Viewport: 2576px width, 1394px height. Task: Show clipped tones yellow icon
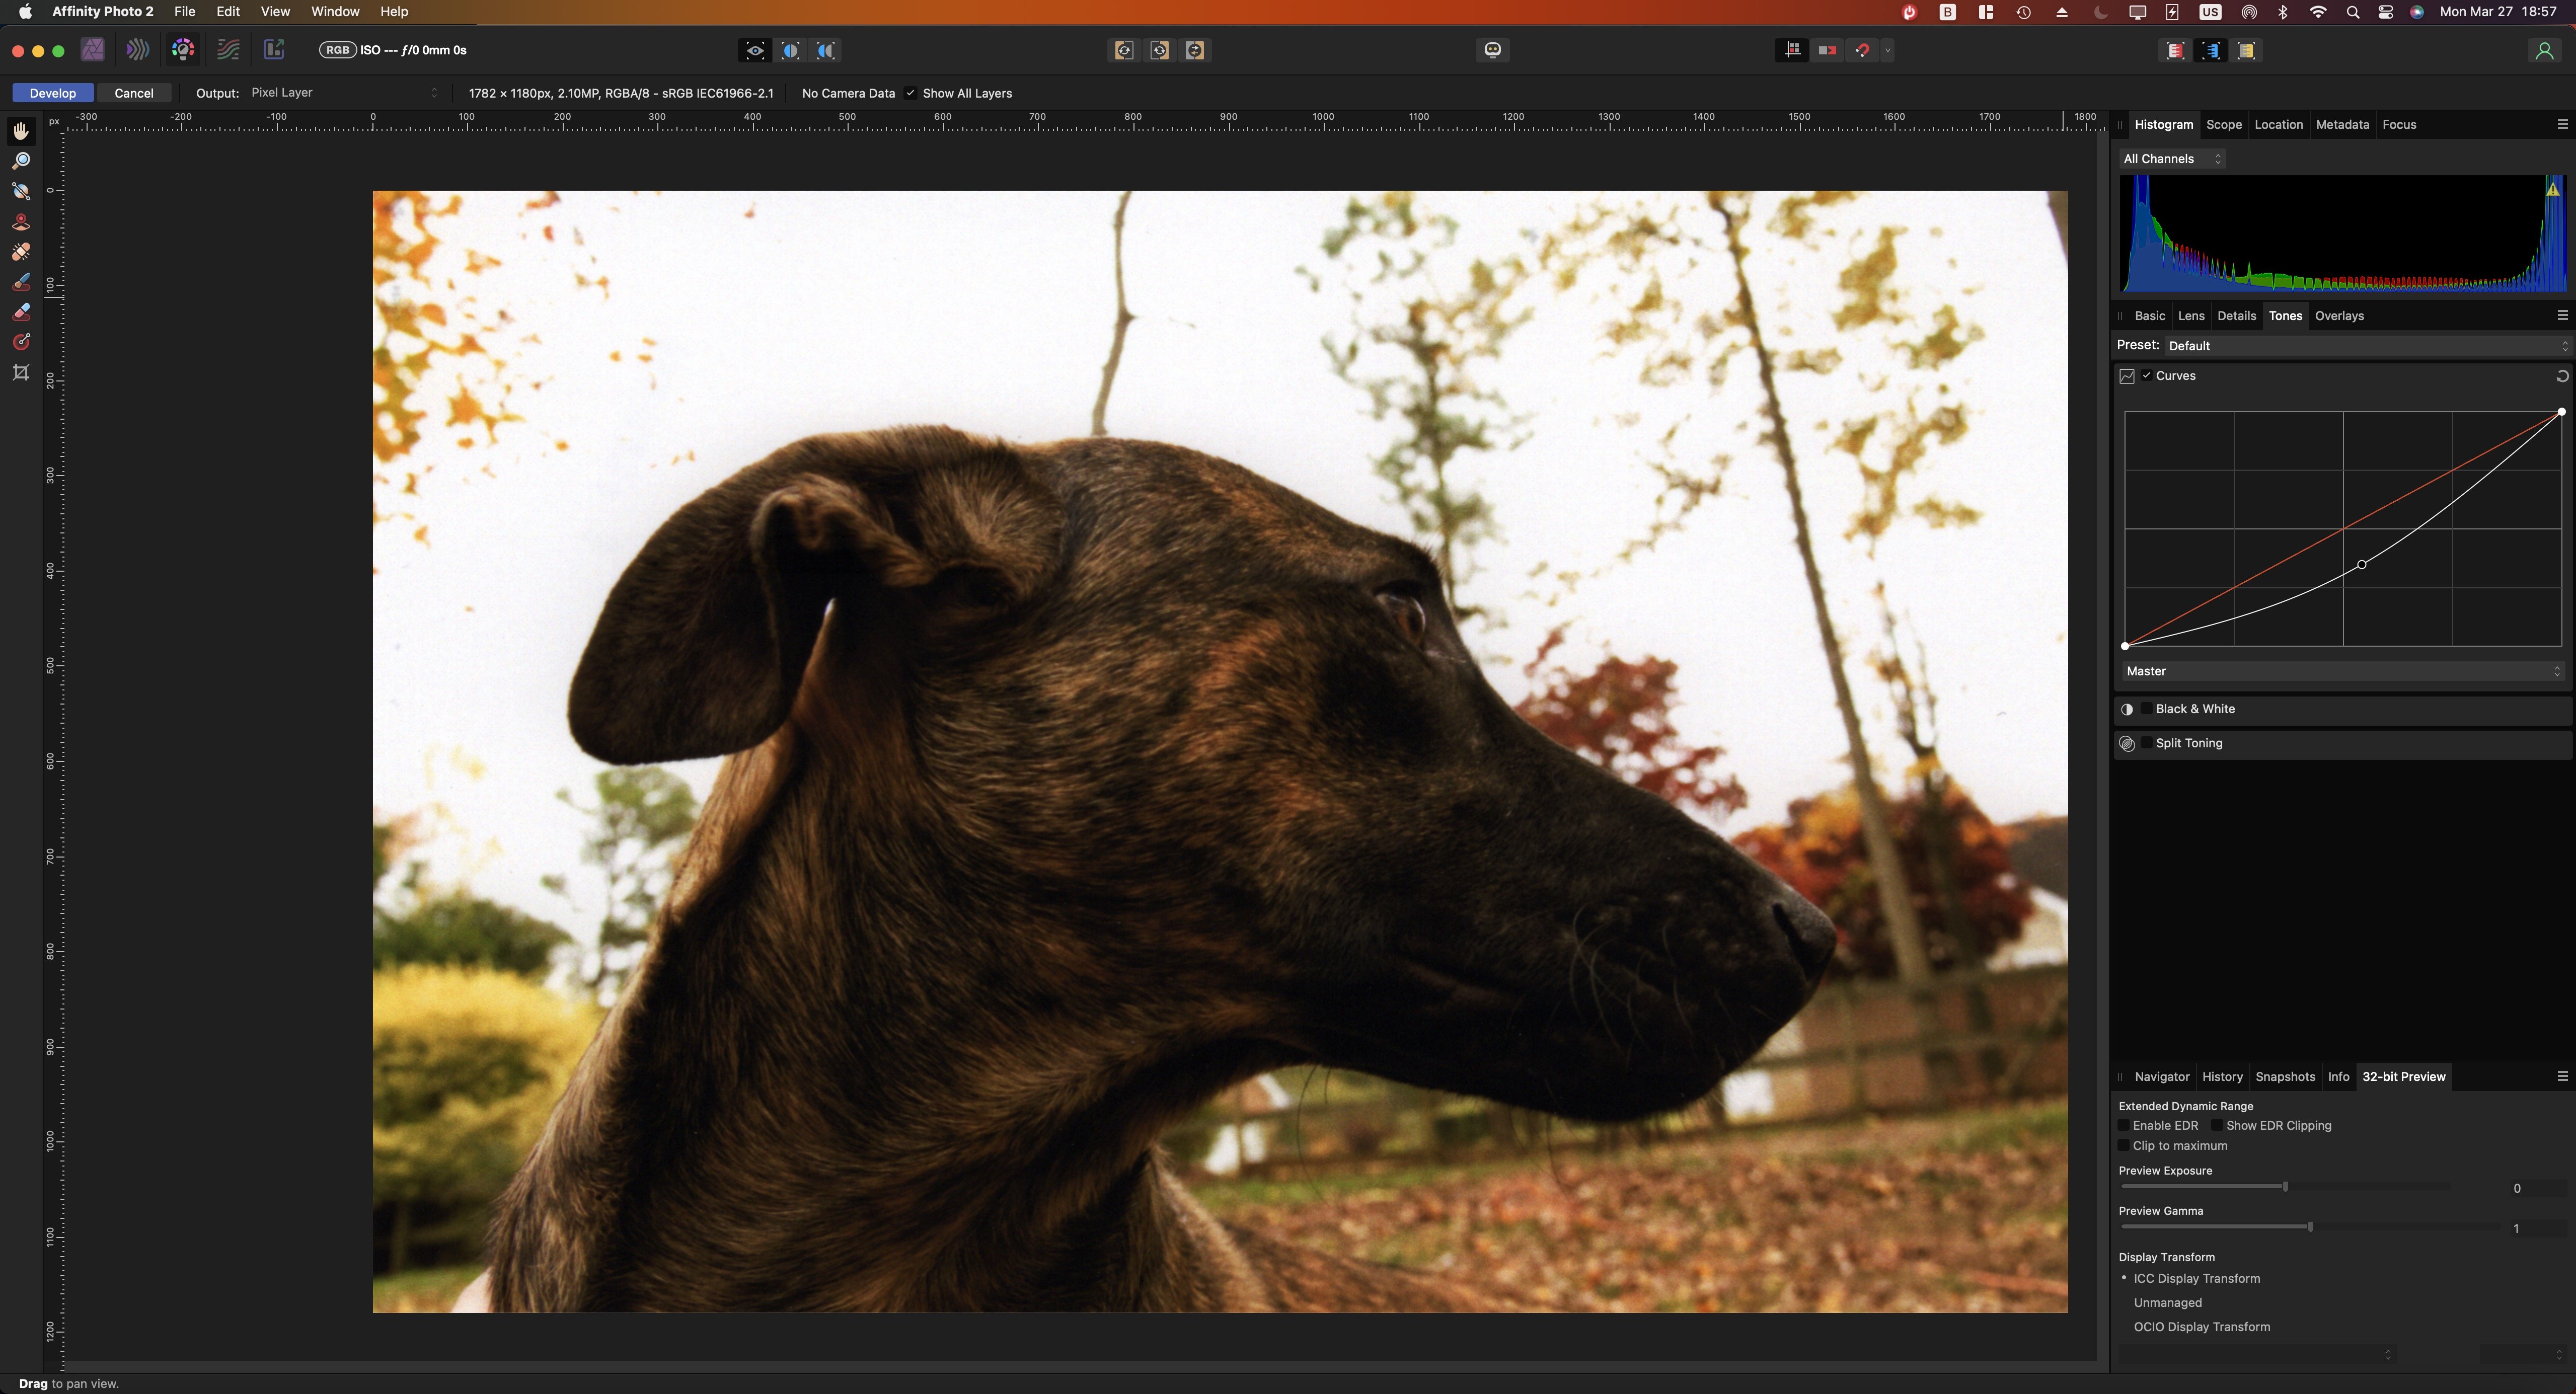[x=2247, y=51]
